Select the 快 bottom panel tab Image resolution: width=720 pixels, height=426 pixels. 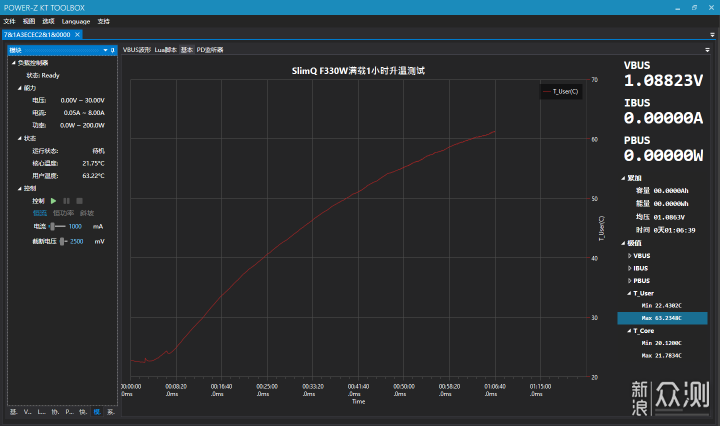(x=83, y=412)
